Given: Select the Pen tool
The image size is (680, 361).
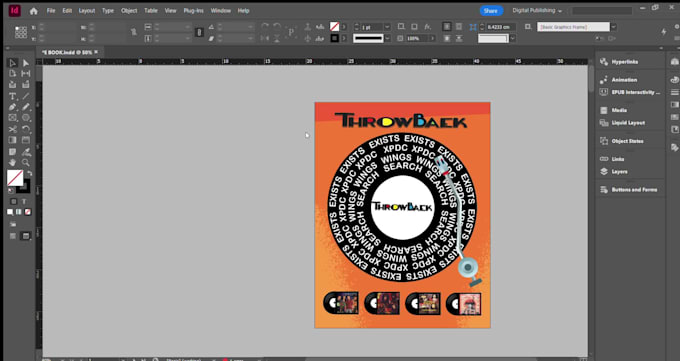Looking at the screenshot, I should point(12,107).
